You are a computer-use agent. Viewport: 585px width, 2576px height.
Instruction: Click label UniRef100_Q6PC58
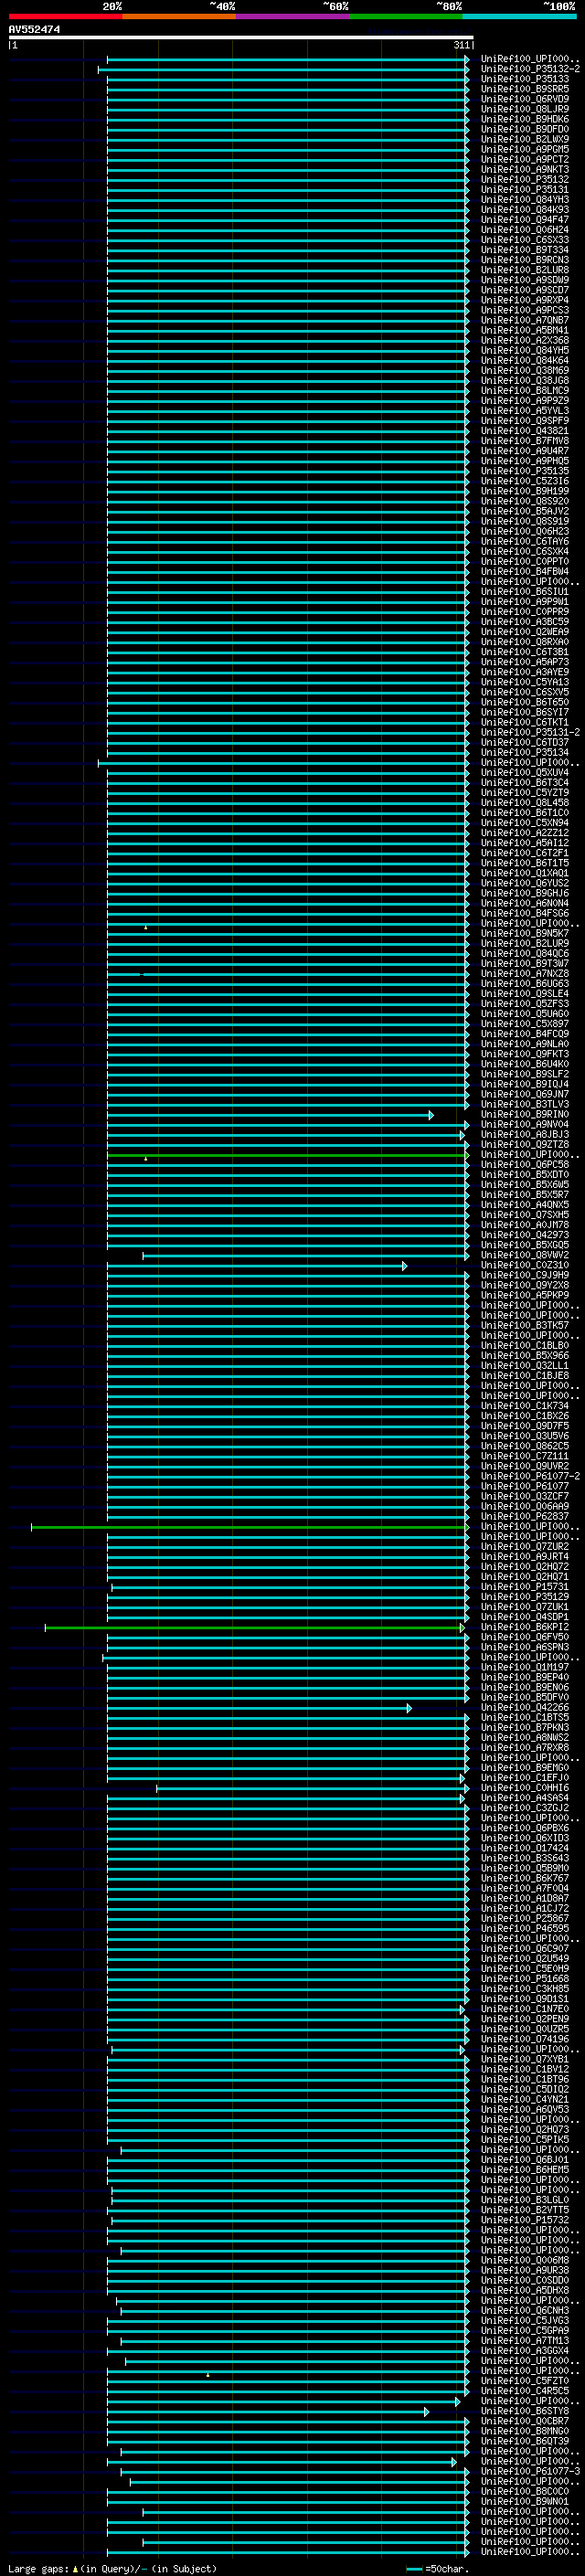pyautogui.click(x=525, y=1165)
